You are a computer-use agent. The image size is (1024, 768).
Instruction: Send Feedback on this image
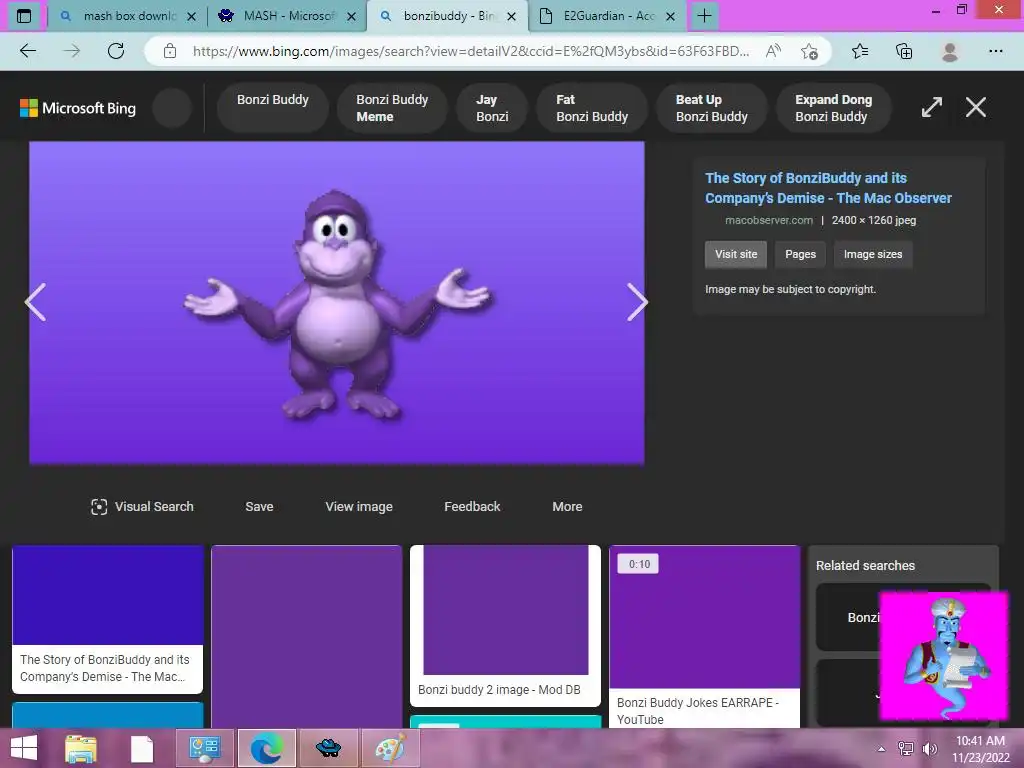(472, 507)
